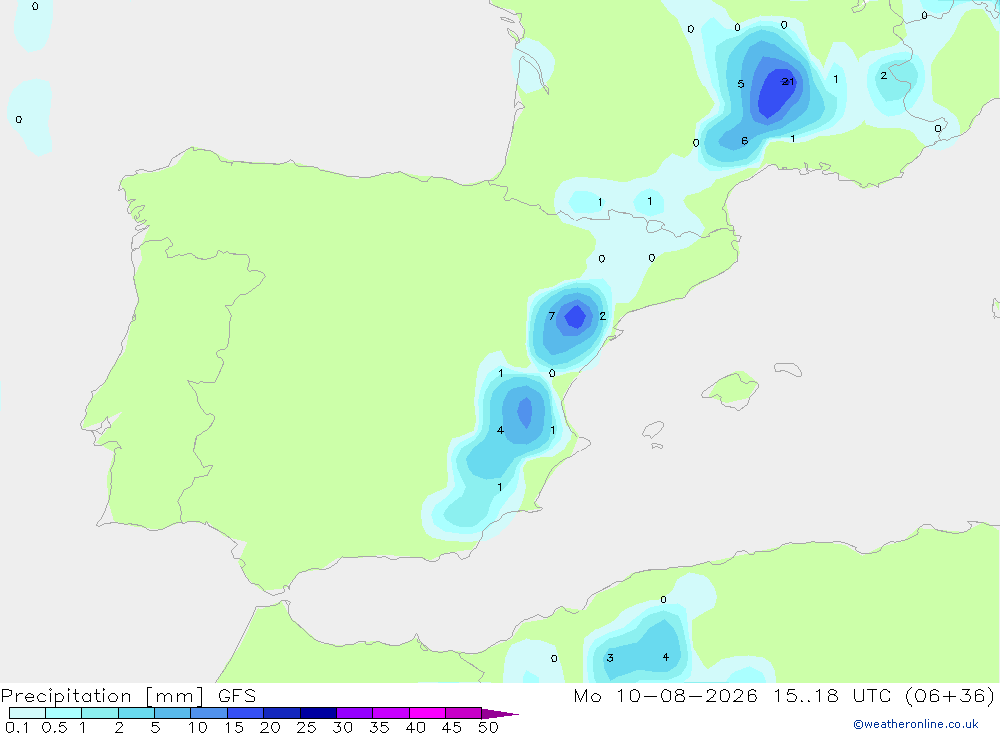Viewport: 1000px width, 733px height.
Task: Select the 20–25 mm legend swatch
Action: pos(282,713)
